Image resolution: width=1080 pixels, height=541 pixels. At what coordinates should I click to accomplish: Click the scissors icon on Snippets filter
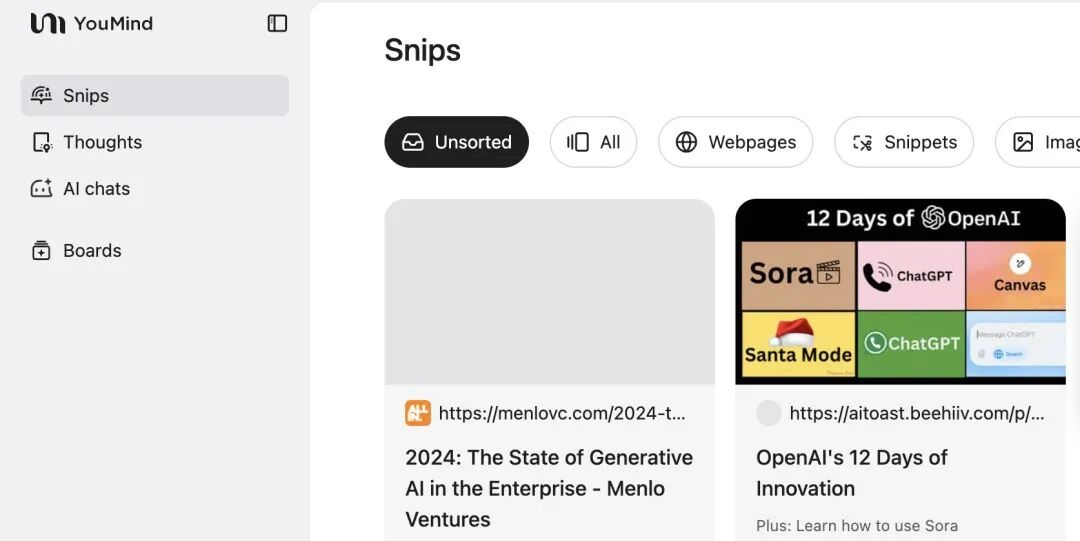863,142
